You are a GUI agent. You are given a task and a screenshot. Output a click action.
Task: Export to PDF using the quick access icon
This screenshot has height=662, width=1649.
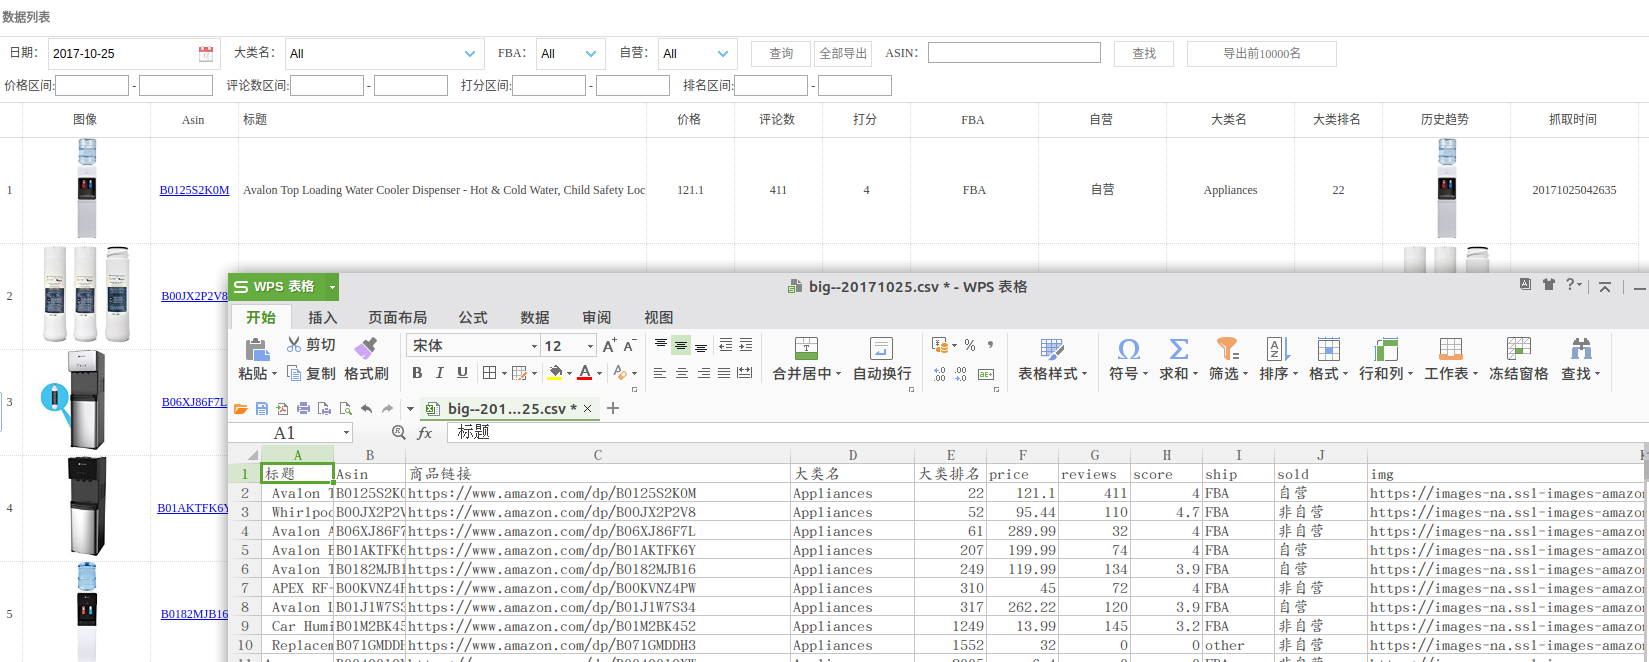(x=282, y=409)
